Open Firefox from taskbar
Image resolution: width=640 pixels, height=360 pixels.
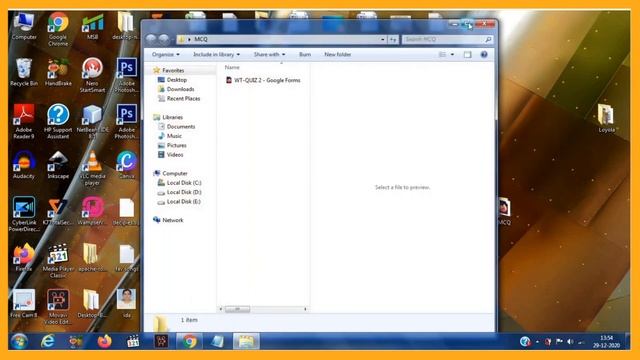pos(104,341)
